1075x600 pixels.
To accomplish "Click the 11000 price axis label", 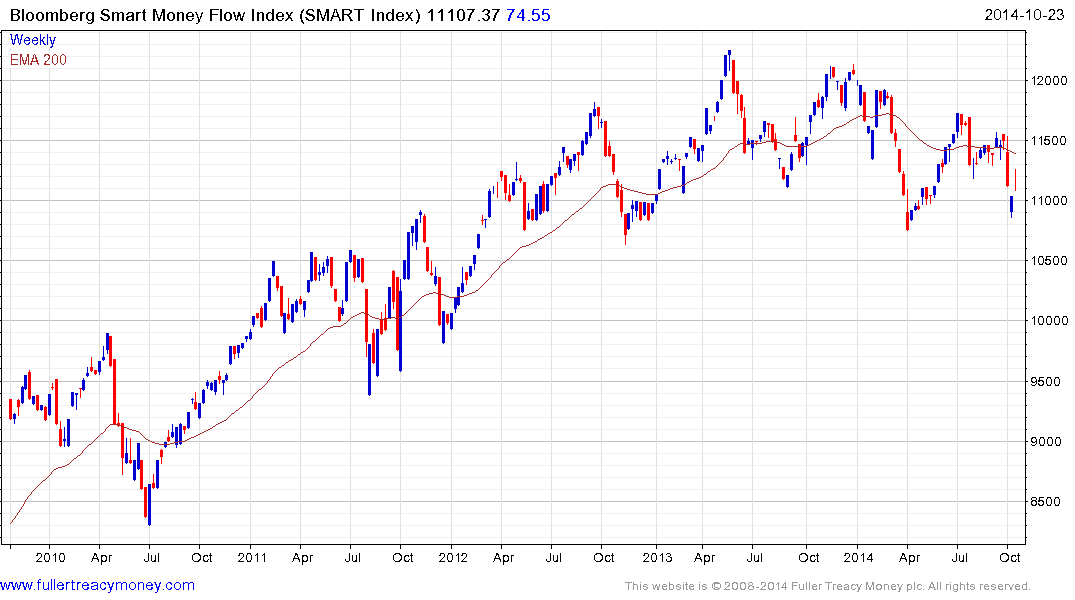I will pos(1050,201).
